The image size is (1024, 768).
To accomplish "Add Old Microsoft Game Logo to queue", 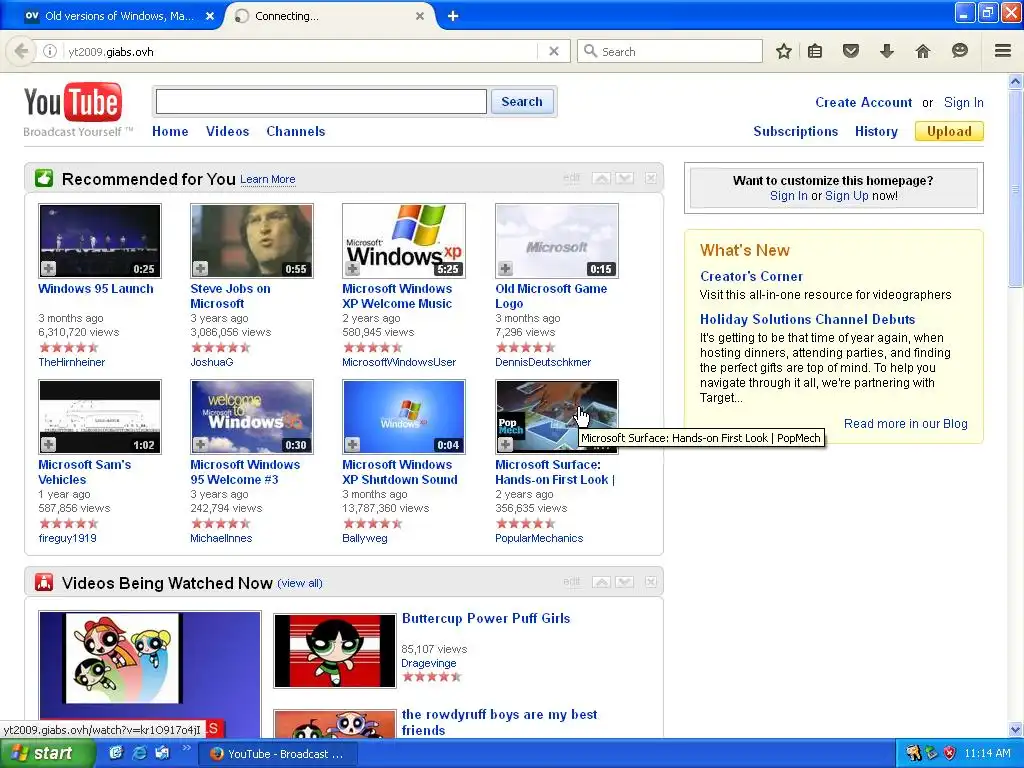I will click(x=505, y=268).
